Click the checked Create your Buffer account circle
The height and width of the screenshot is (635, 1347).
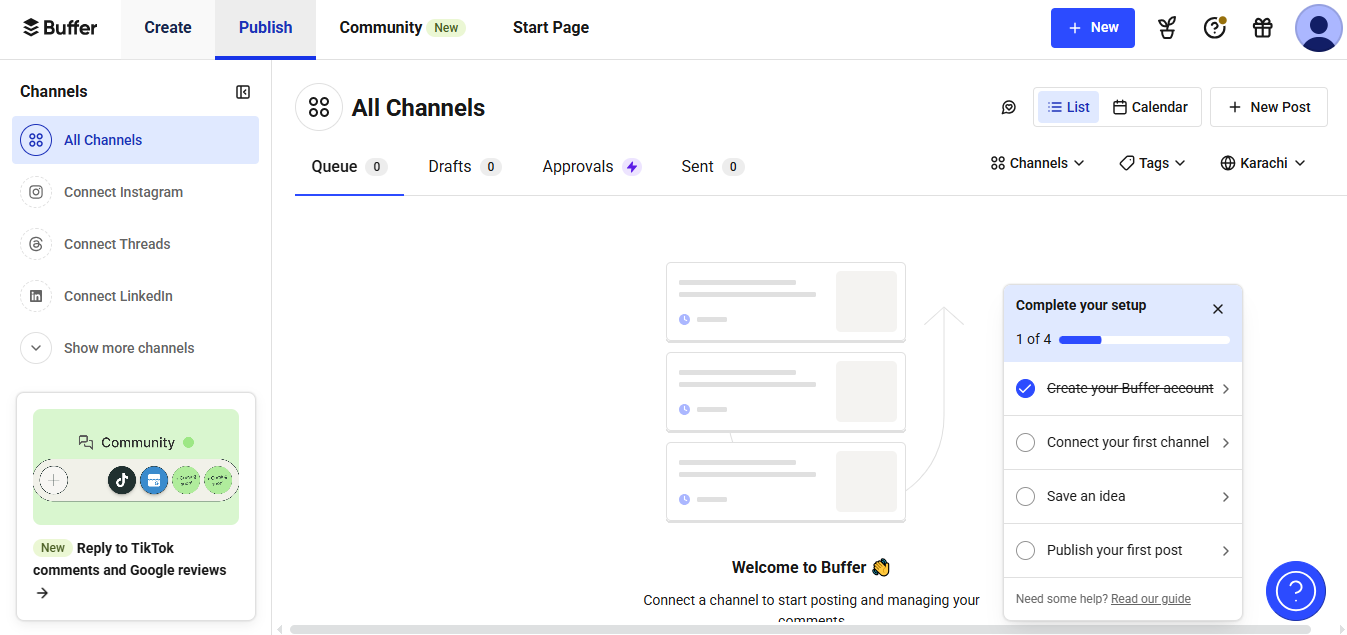pyautogui.click(x=1025, y=389)
